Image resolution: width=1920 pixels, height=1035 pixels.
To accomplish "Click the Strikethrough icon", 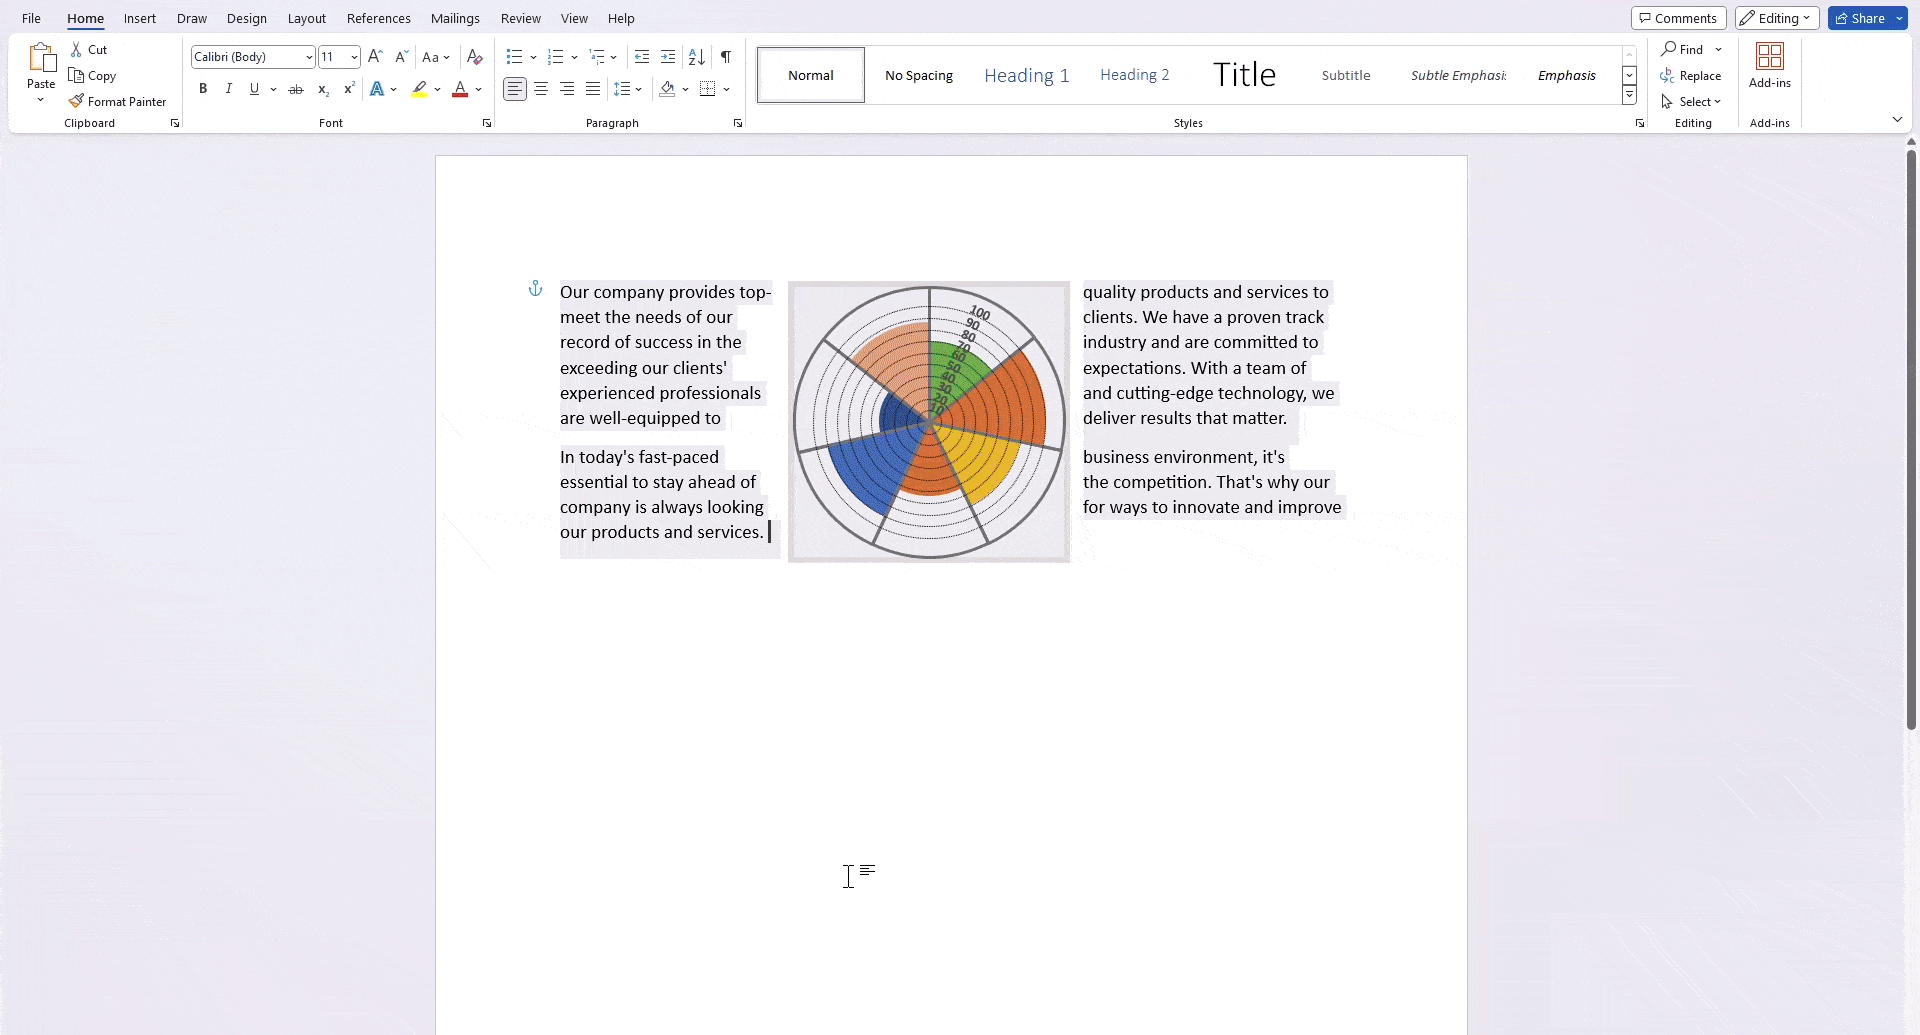I will pos(295,89).
